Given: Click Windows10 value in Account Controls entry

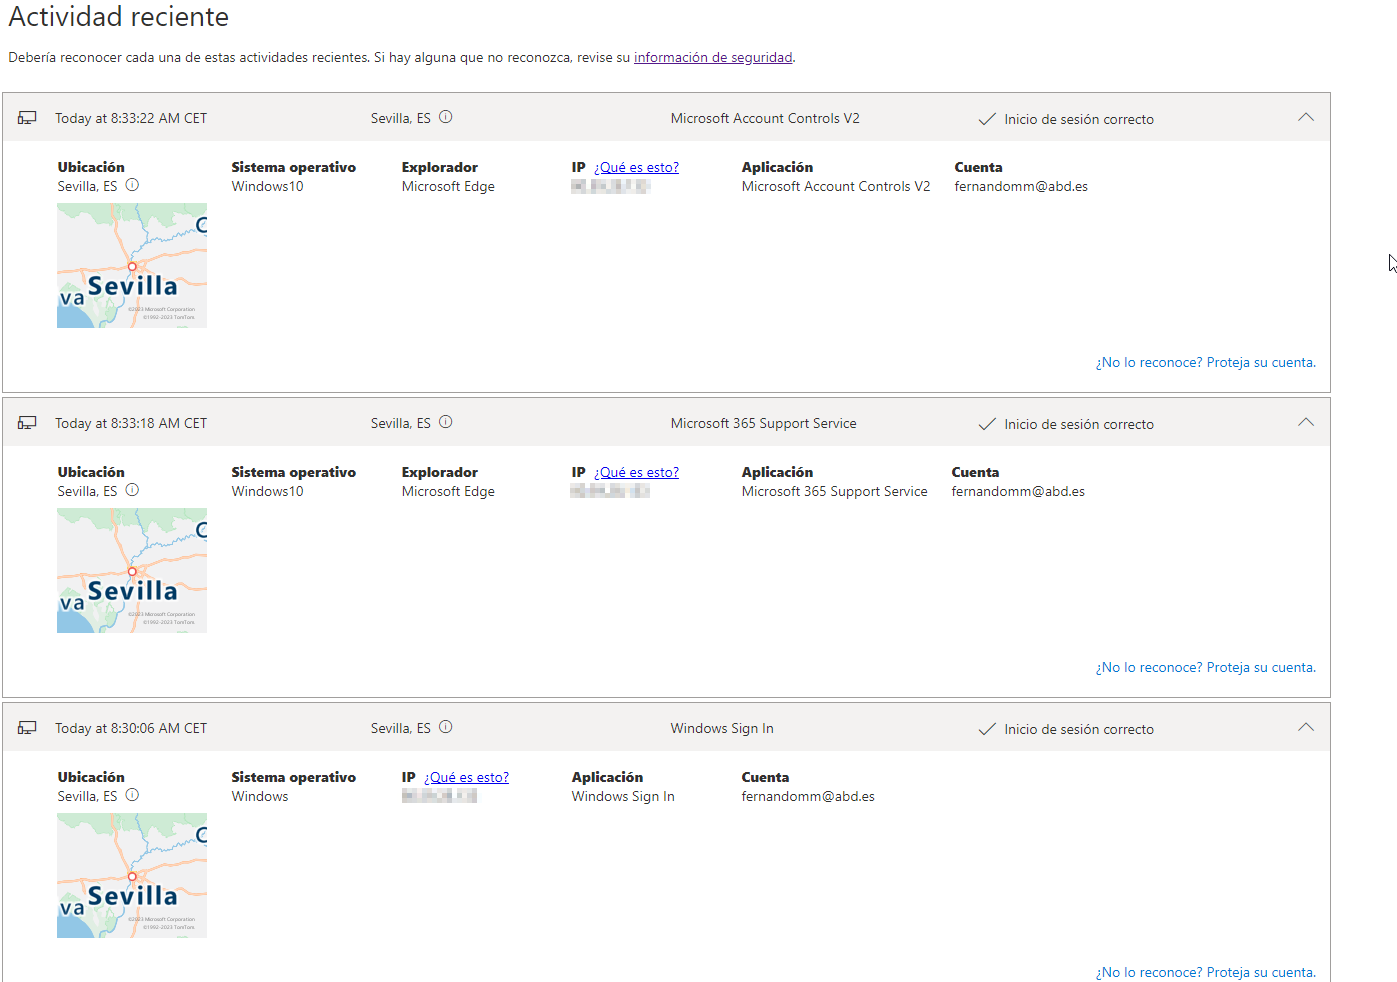Looking at the screenshot, I should click(x=267, y=186).
